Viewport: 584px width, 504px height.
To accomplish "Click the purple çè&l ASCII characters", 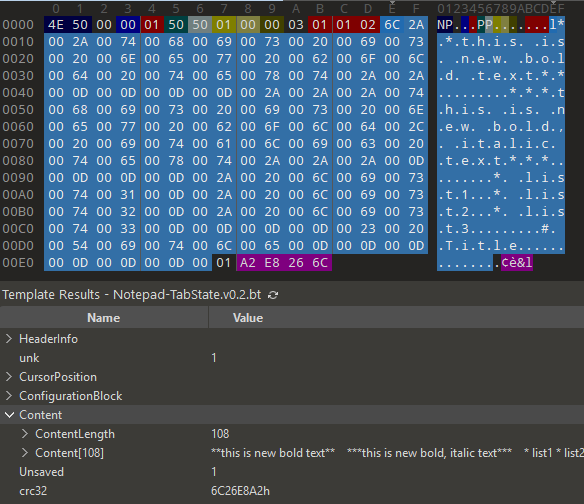I will (517, 263).
